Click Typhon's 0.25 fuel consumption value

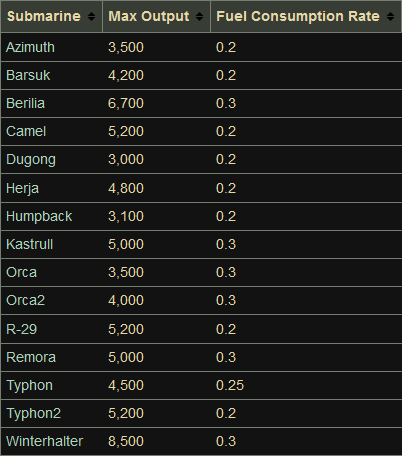click(230, 385)
